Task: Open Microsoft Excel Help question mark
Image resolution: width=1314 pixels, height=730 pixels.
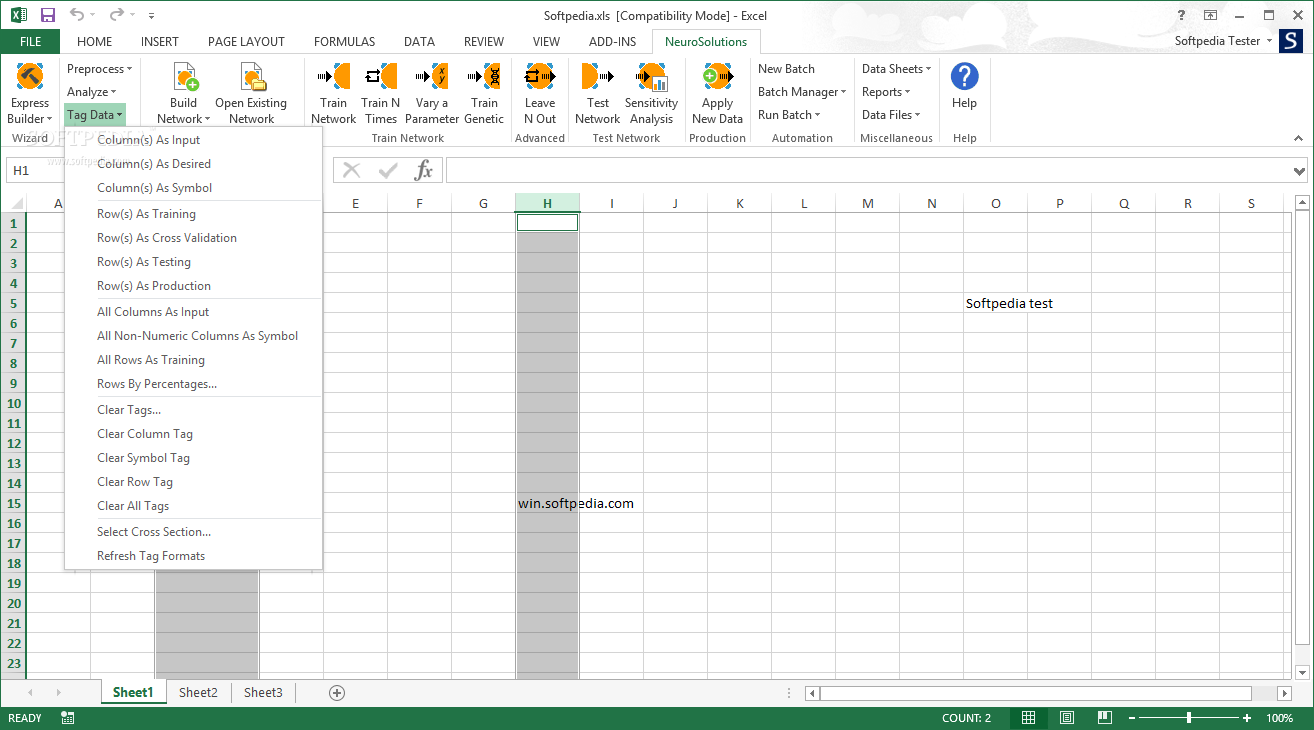Action: tap(1182, 15)
